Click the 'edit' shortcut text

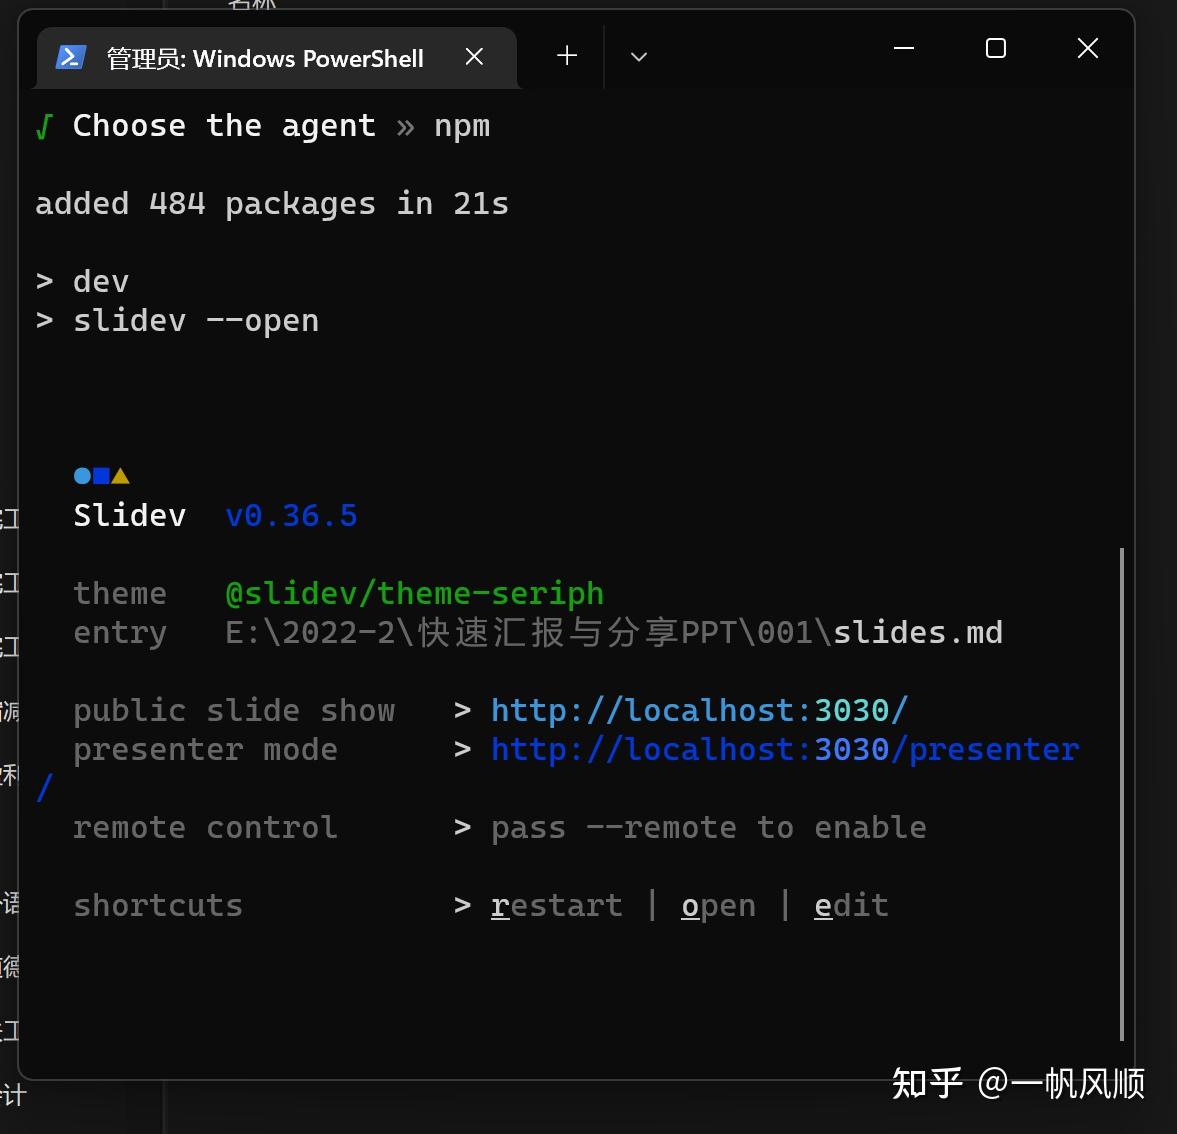(851, 905)
